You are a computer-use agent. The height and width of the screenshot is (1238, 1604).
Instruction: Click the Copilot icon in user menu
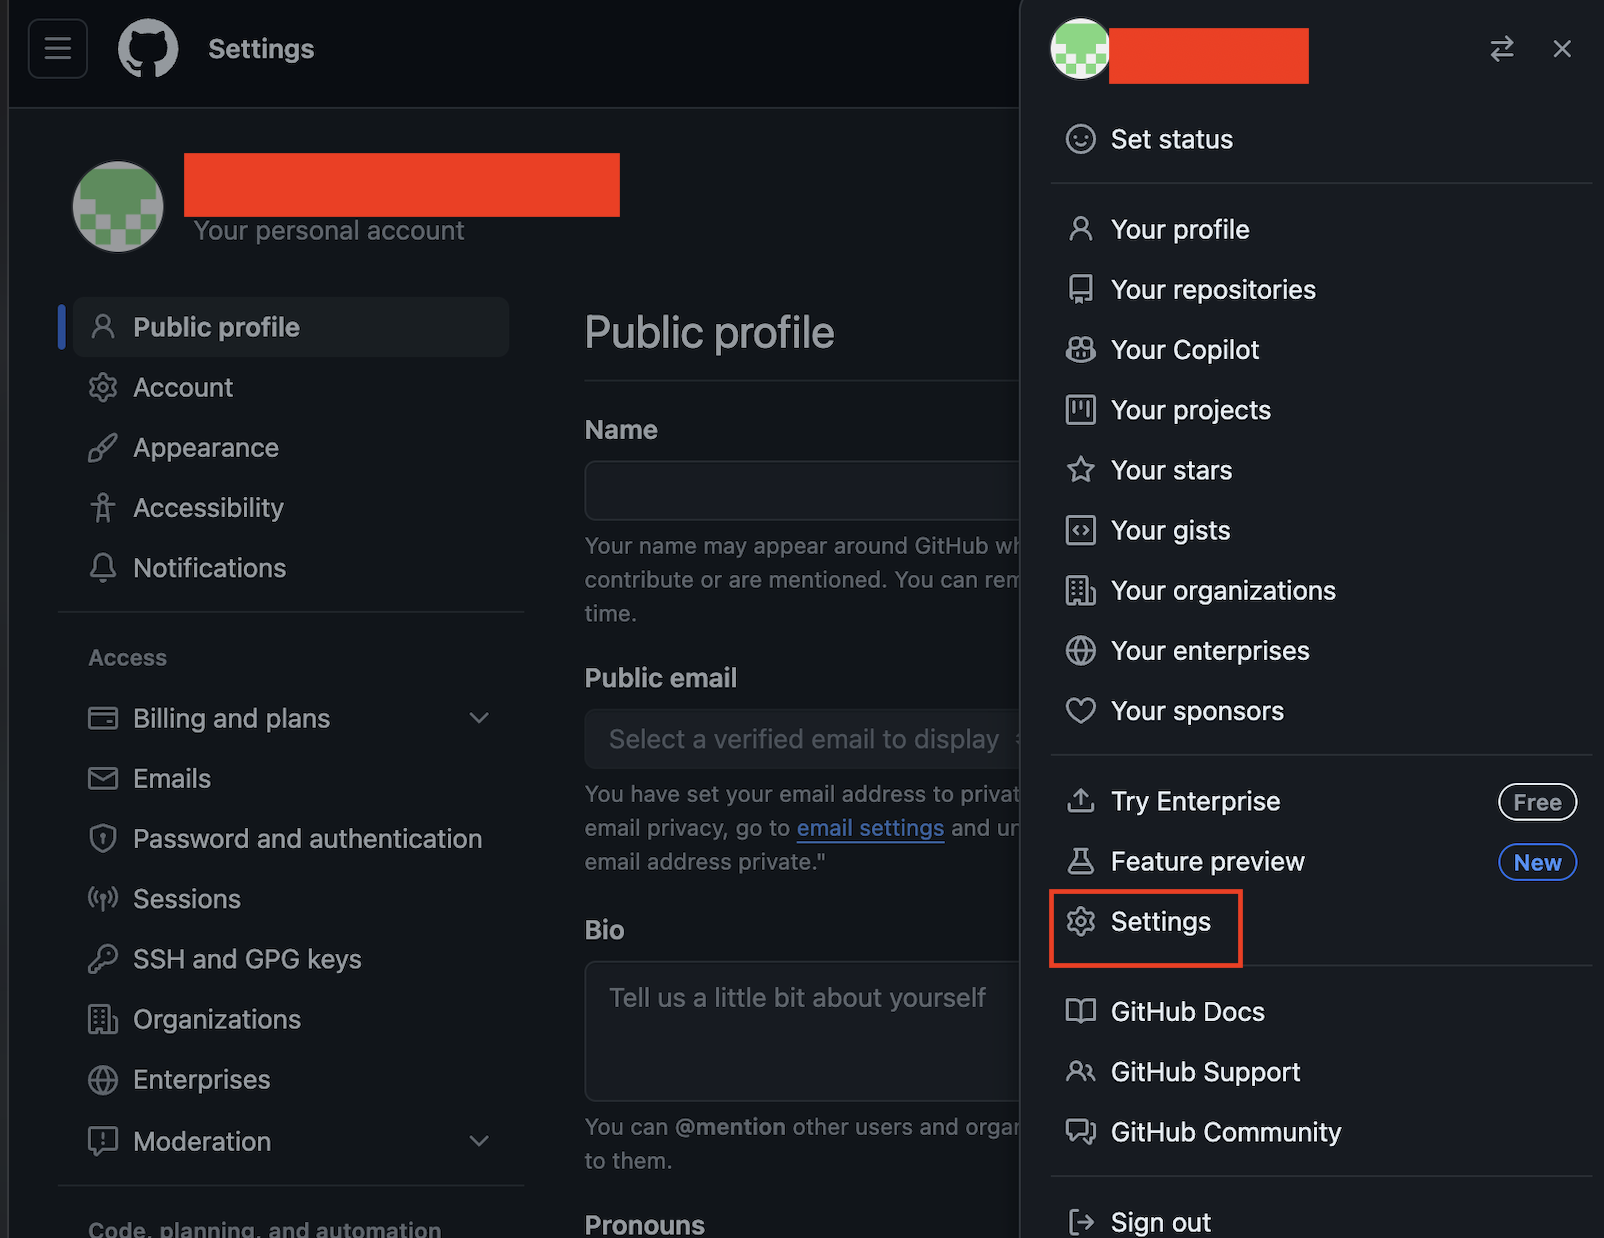pyautogui.click(x=1080, y=349)
